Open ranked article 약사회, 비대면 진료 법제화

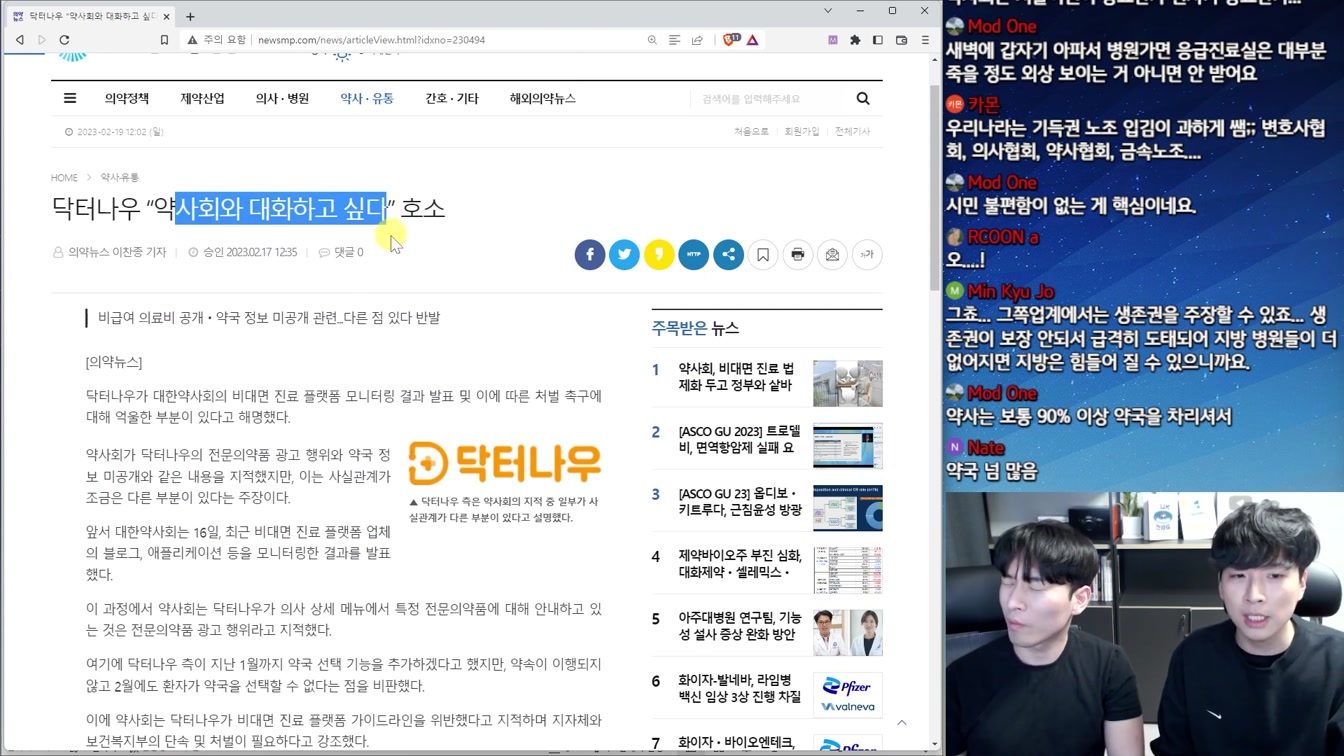point(737,377)
